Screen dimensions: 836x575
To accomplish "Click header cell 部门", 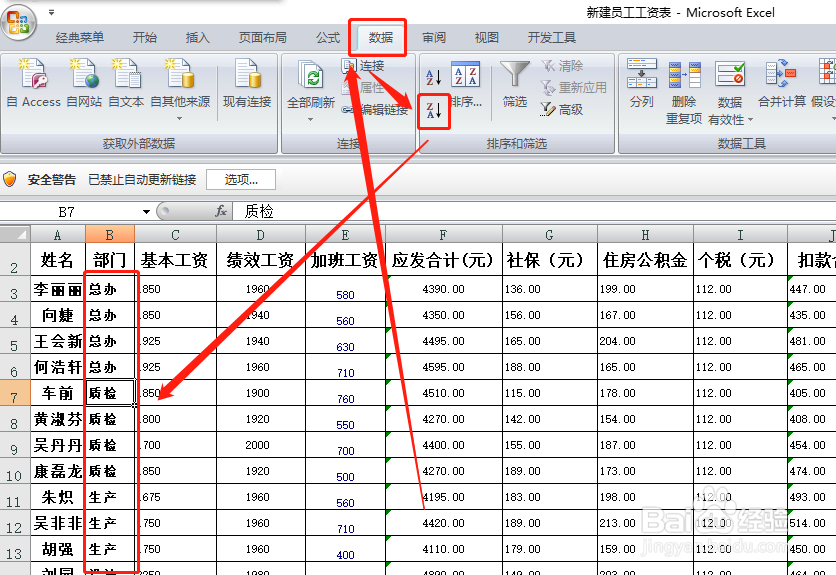I will pos(110,260).
